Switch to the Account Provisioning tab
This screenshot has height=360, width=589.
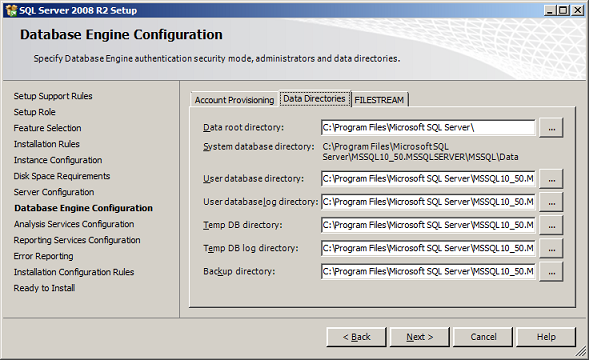pos(234,100)
